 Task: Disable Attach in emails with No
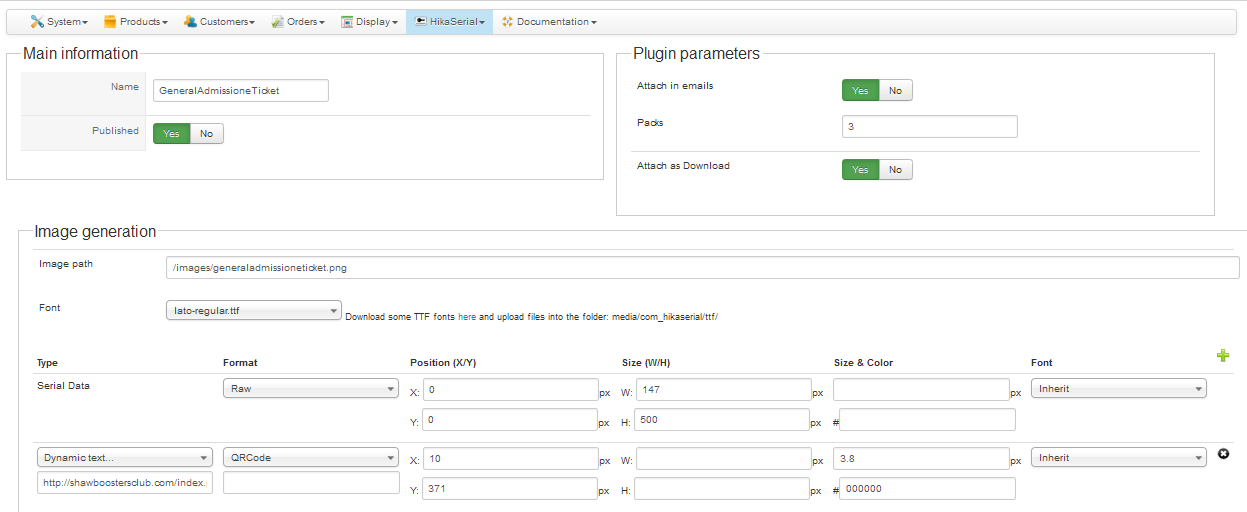point(895,91)
